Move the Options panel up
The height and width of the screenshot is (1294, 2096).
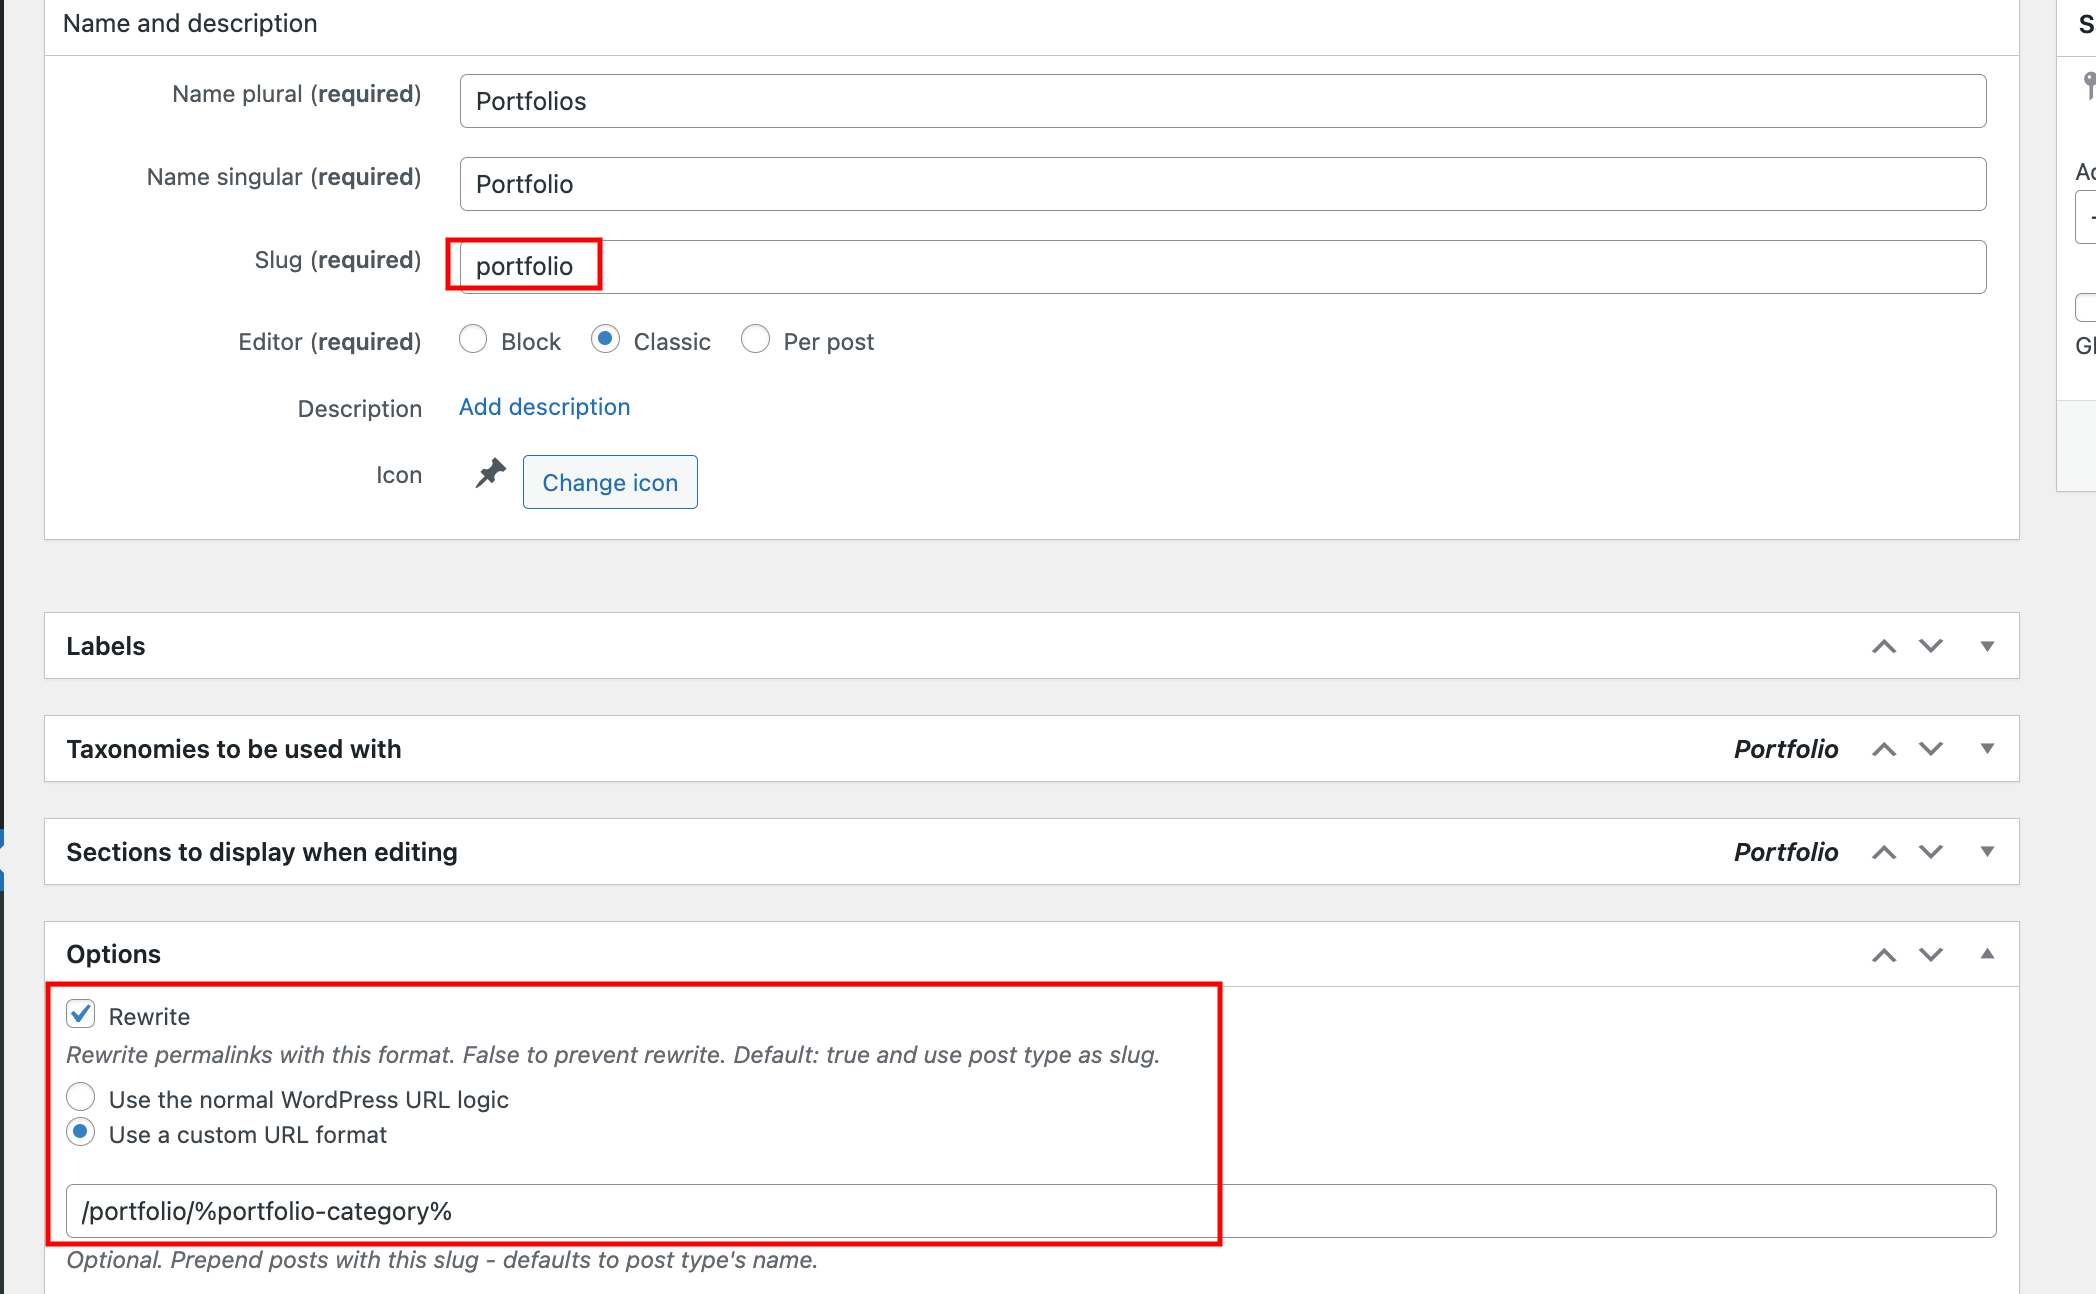click(1884, 955)
